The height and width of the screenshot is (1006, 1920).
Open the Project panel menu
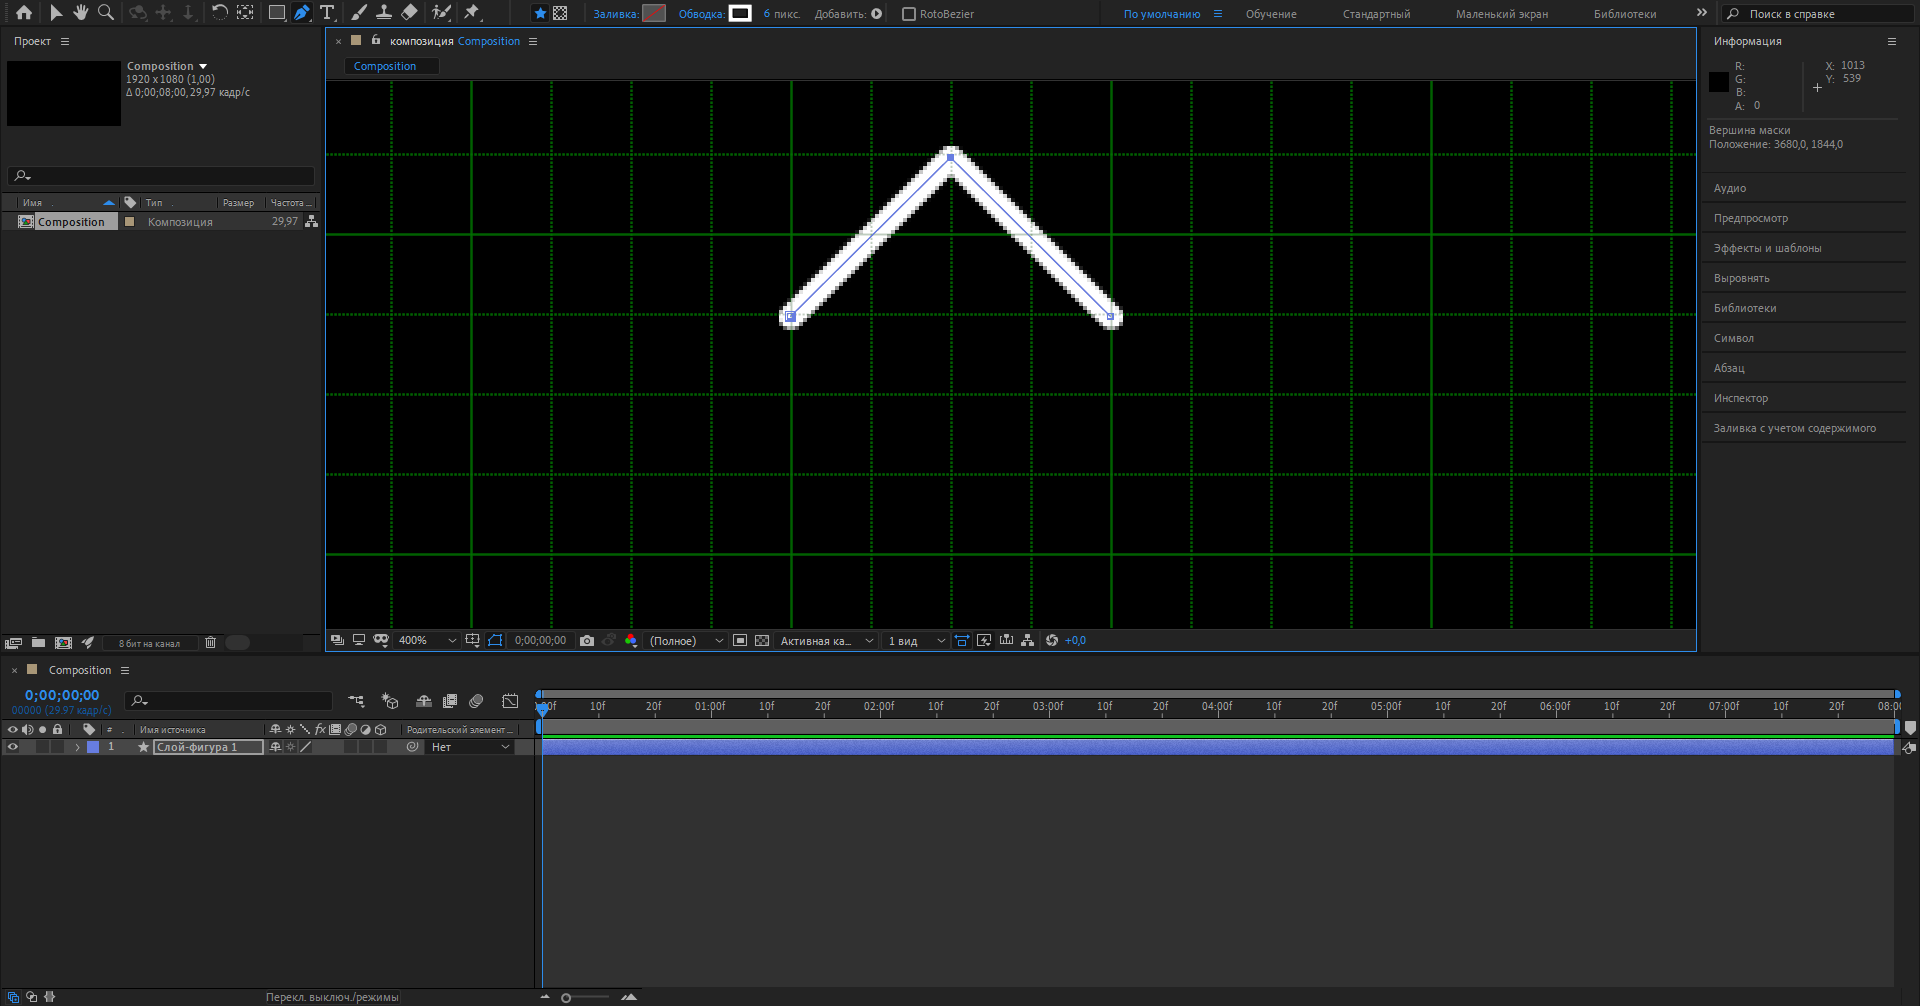[x=65, y=41]
